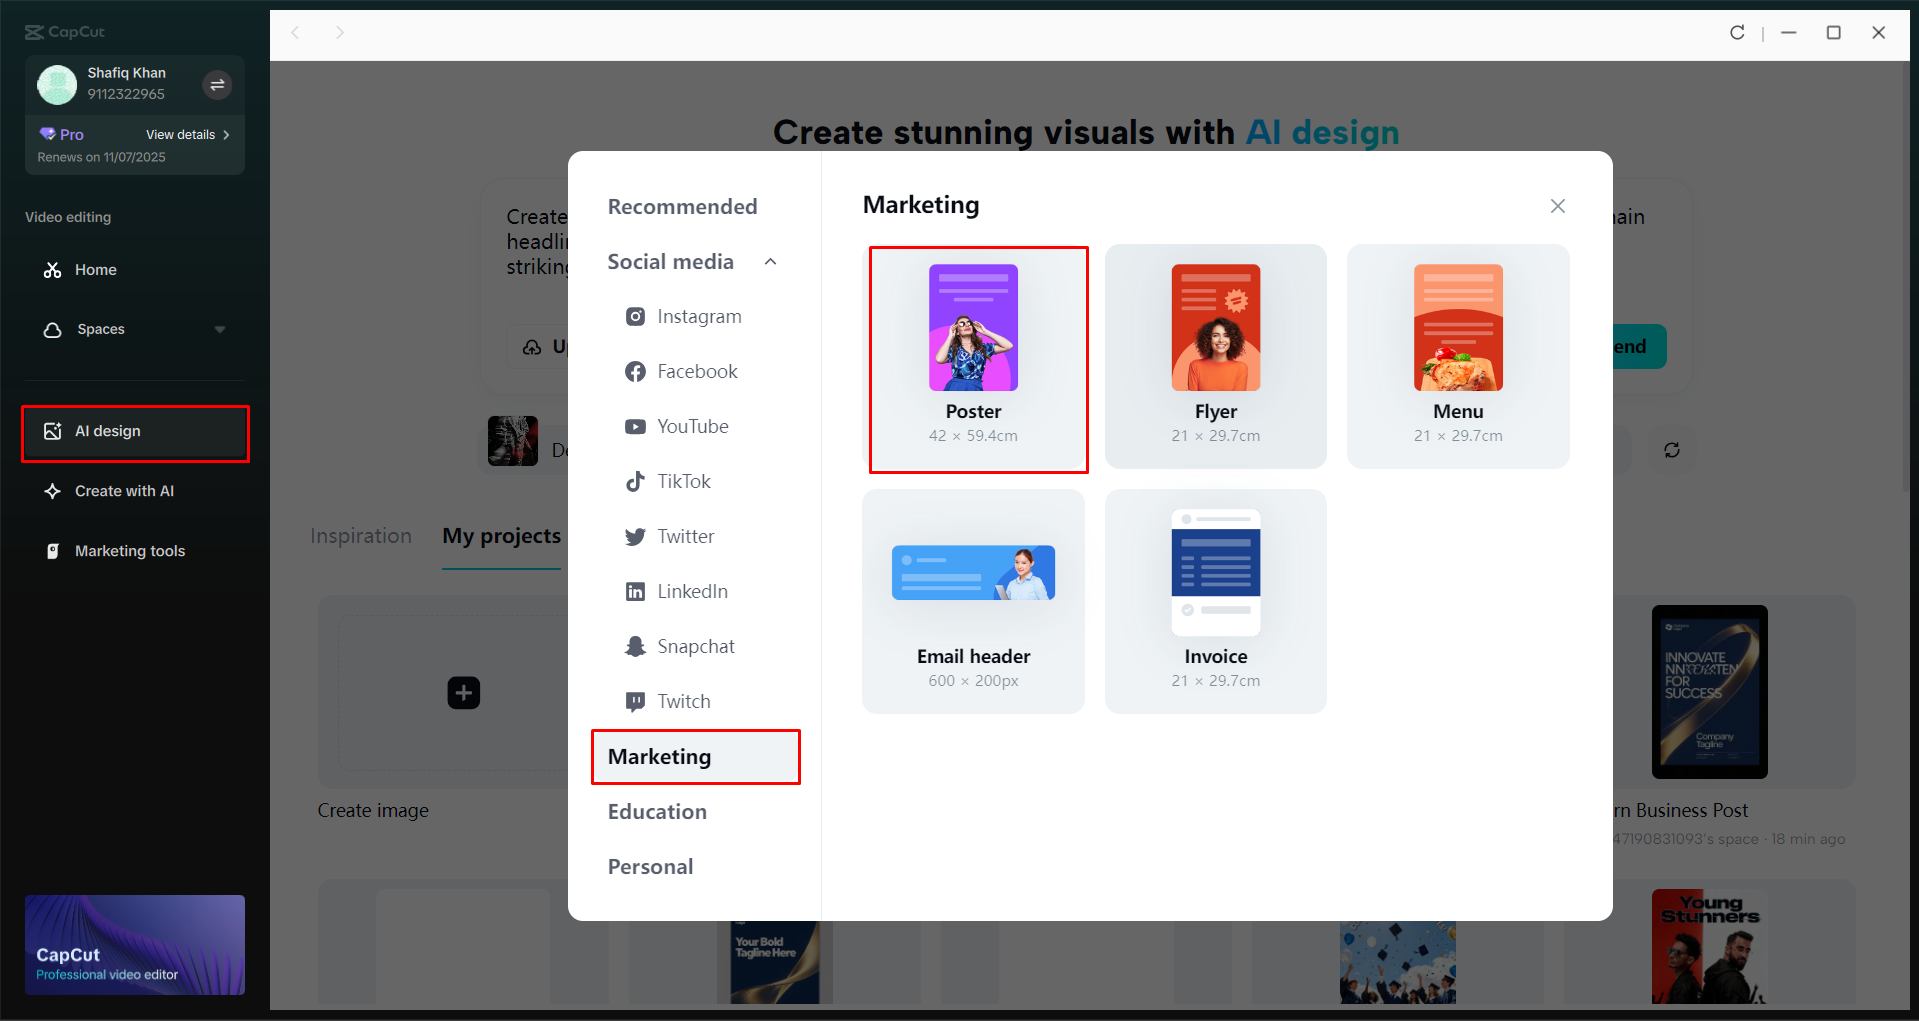Viewport: 1919px width, 1021px height.
Task: Select the Snapchat category
Action: 695,646
